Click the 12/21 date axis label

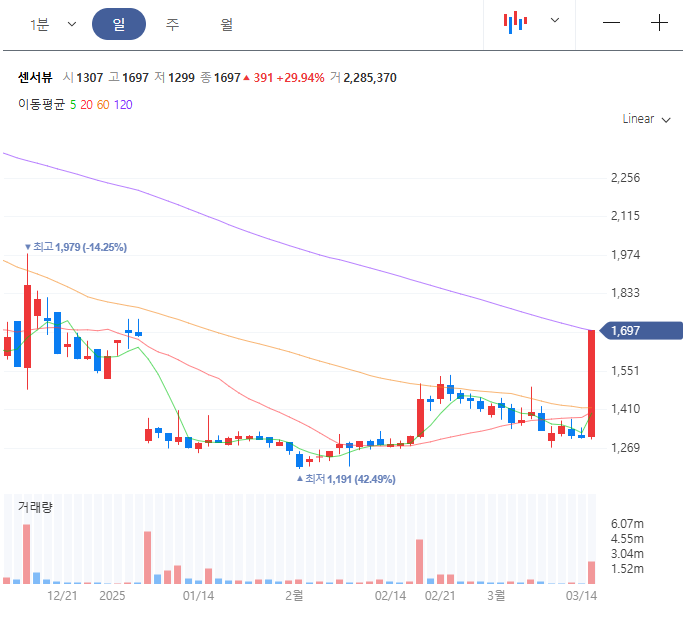tap(62, 596)
